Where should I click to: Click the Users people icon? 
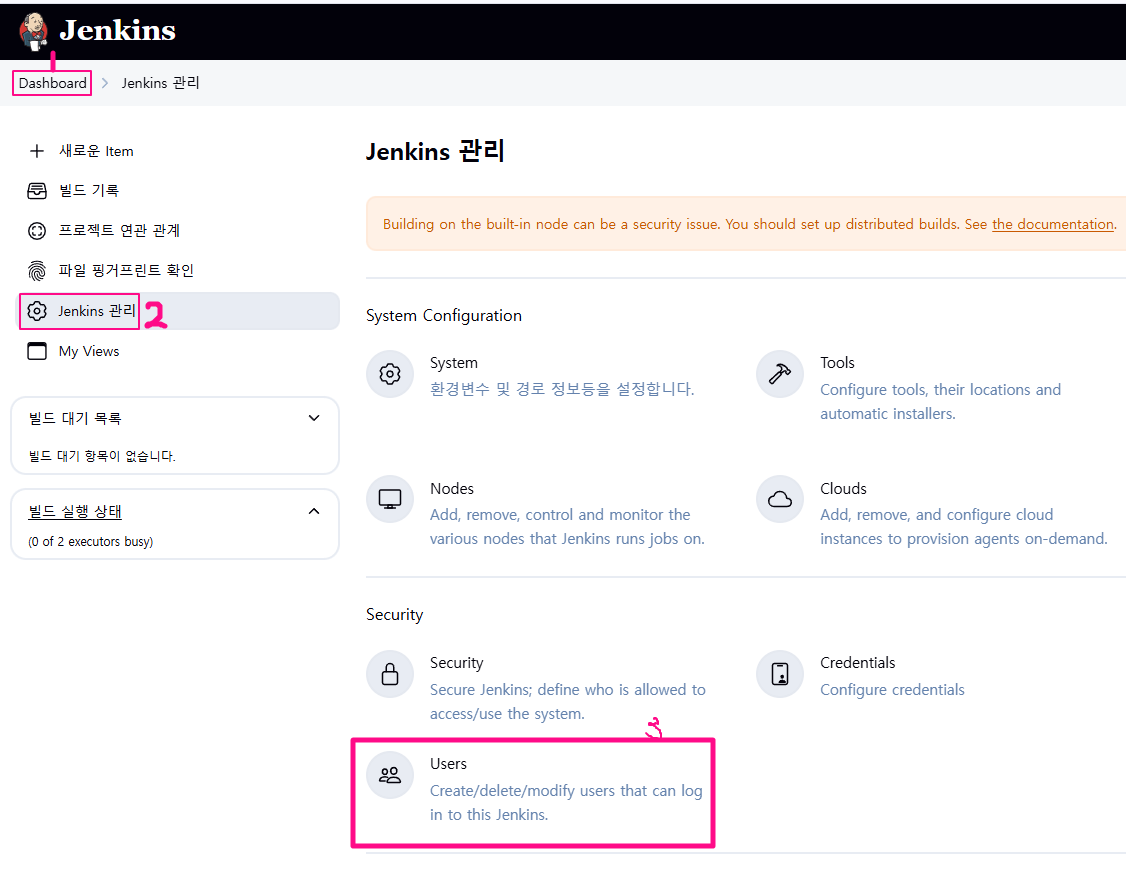pos(390,776)
